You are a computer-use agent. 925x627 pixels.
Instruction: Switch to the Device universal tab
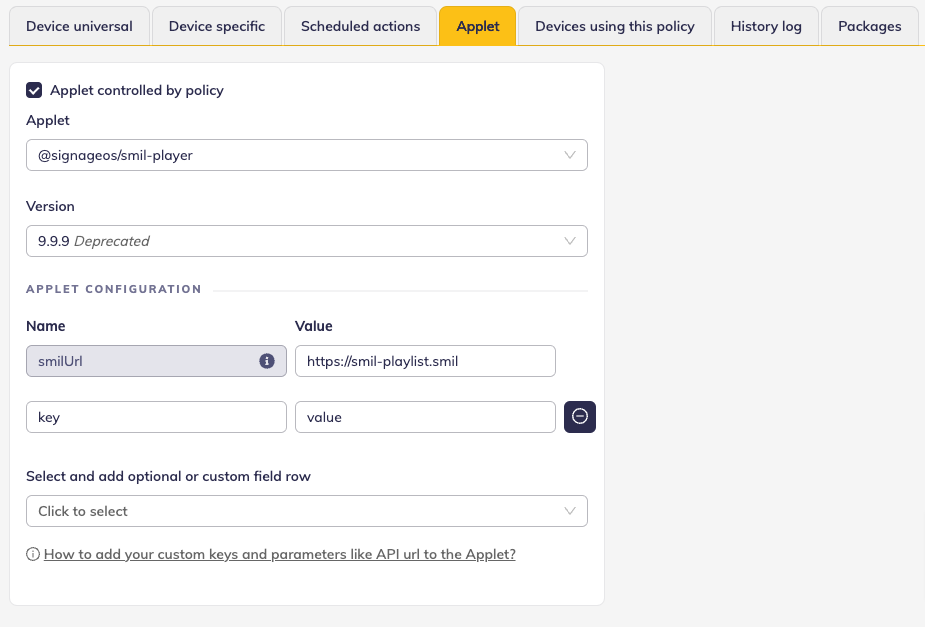(x=79, y=26)
